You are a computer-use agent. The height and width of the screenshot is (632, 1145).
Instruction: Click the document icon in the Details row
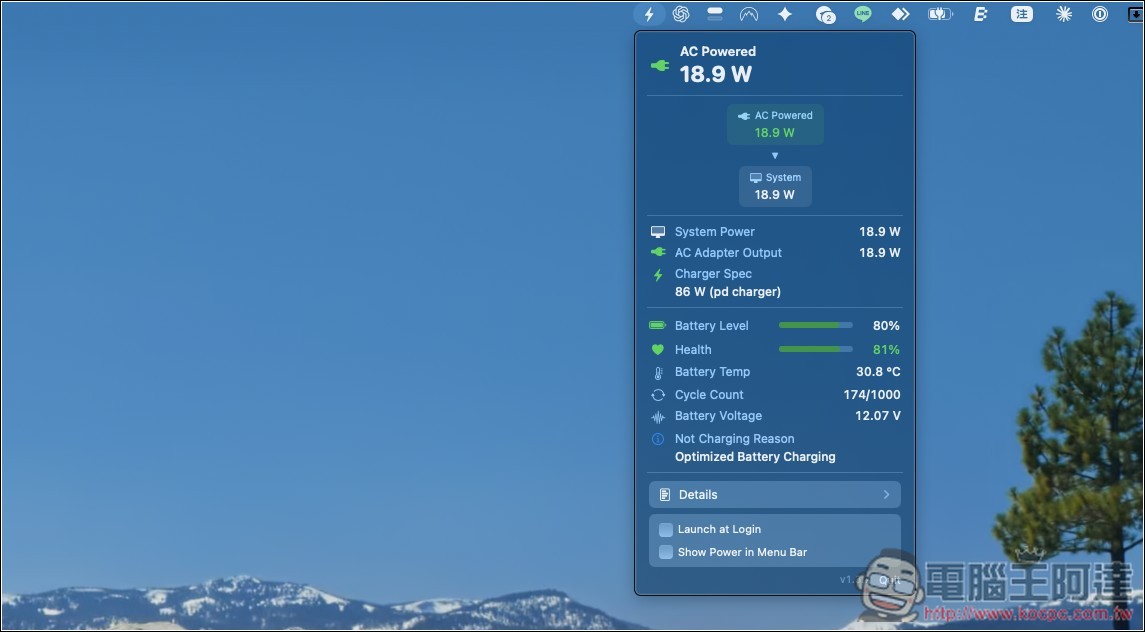pos(665,495)
